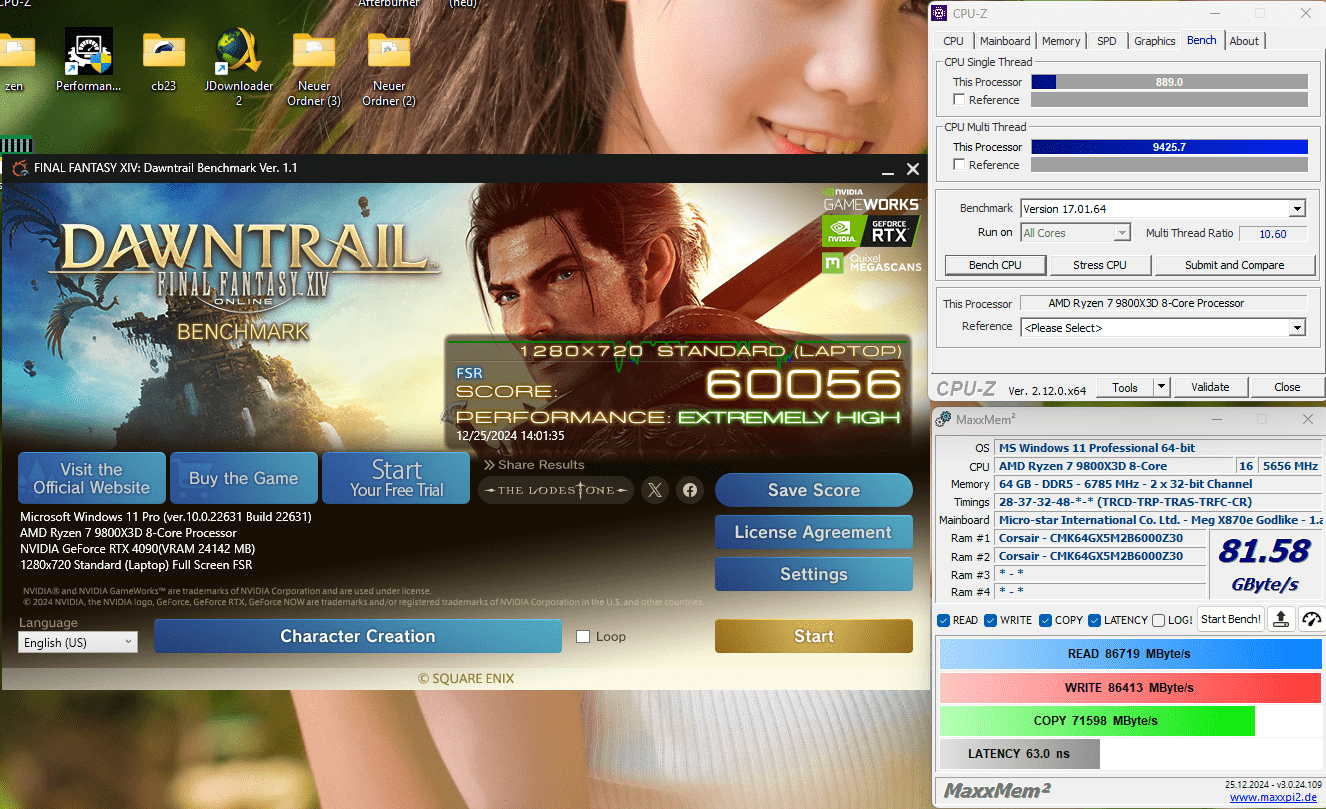Screen dimensions: 1326x809
Task: Switch to the Mainboard tab
Action: pos(1005,41)
